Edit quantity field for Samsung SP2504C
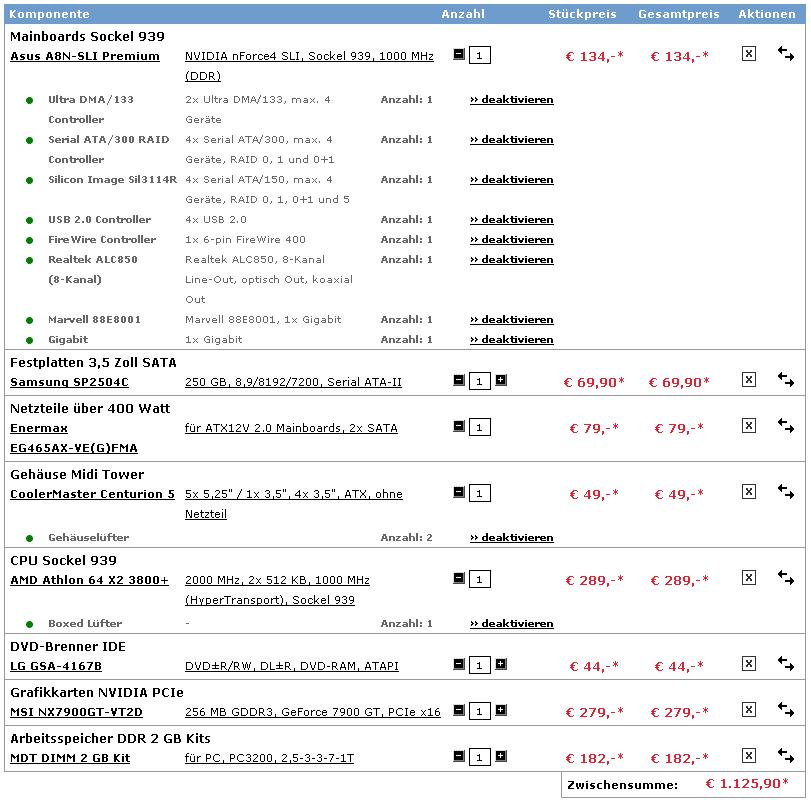 pyautogui.click(x=479, y=382)
